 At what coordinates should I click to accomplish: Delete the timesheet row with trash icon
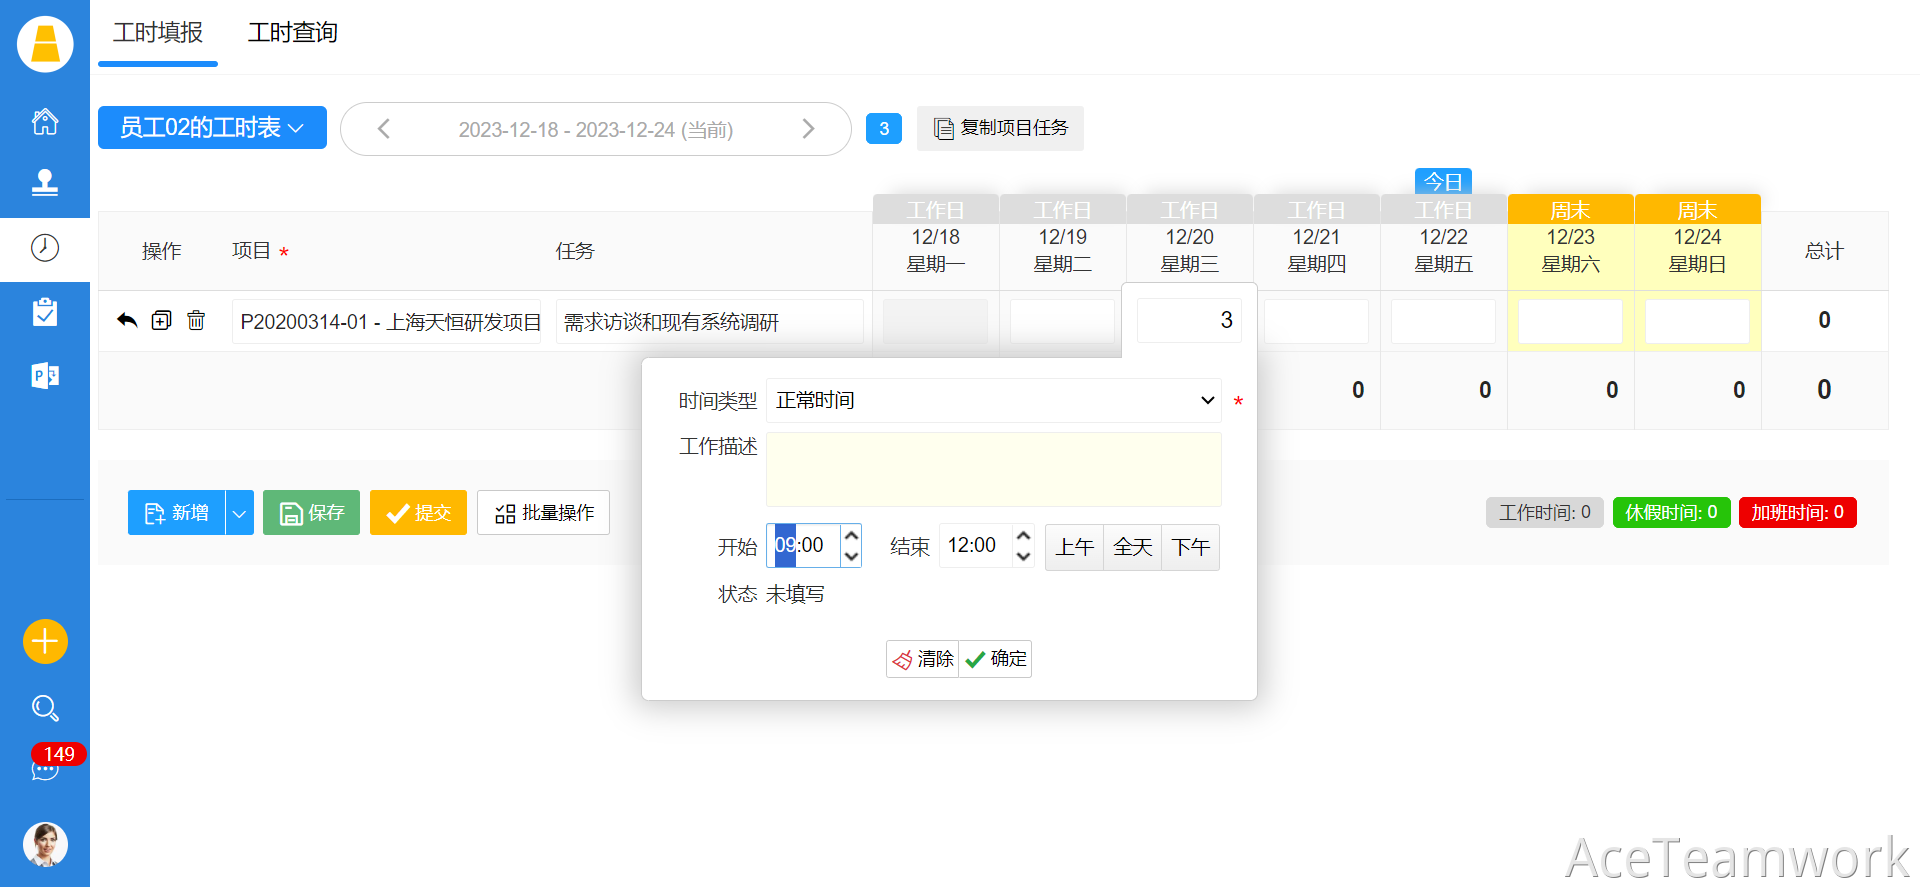click(x=196, y=320)
